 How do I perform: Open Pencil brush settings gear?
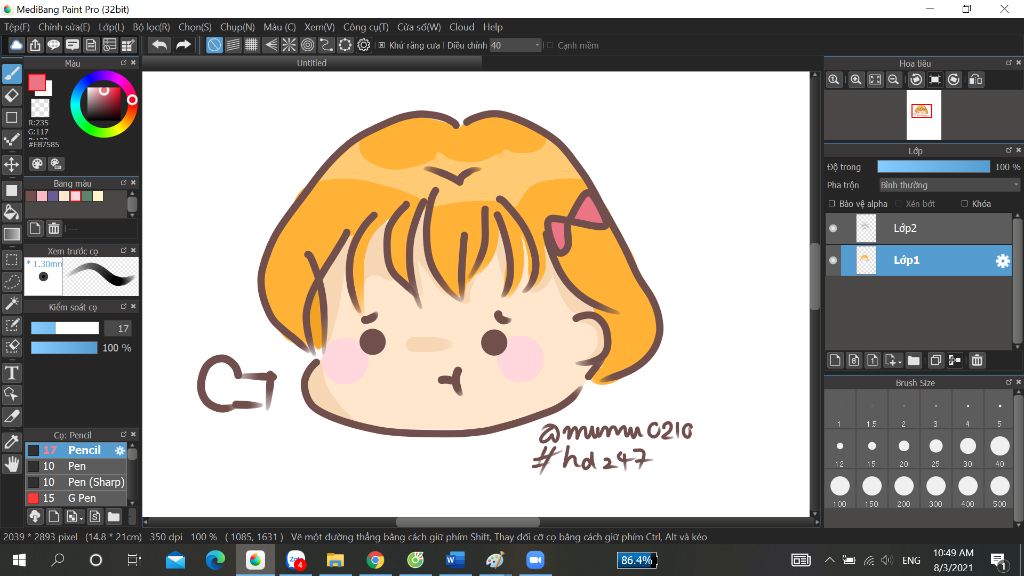point(120,451)
